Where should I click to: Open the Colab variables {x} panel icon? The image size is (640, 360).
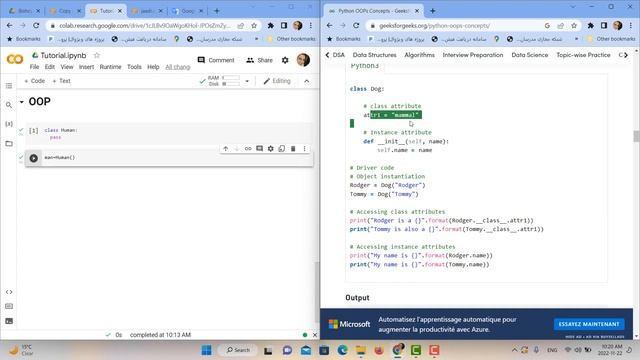(x=9, y=124)
